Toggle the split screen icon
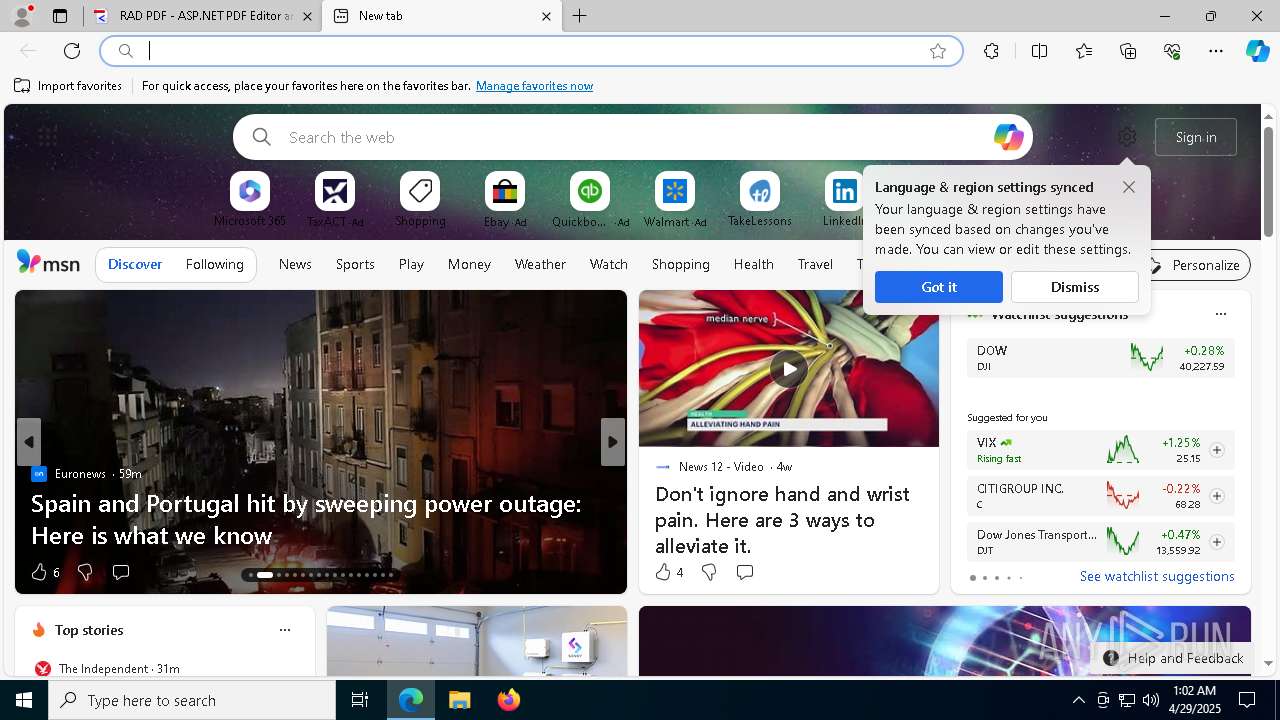 (1039, 51)
